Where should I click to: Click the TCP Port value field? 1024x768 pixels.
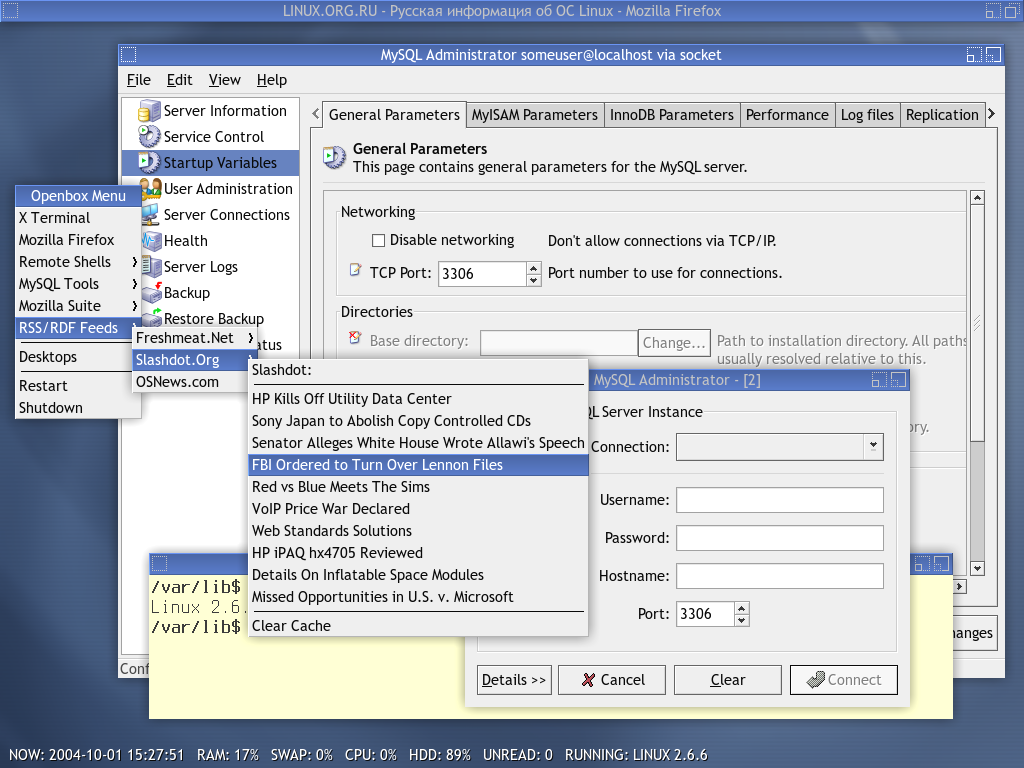pos(482,274)
